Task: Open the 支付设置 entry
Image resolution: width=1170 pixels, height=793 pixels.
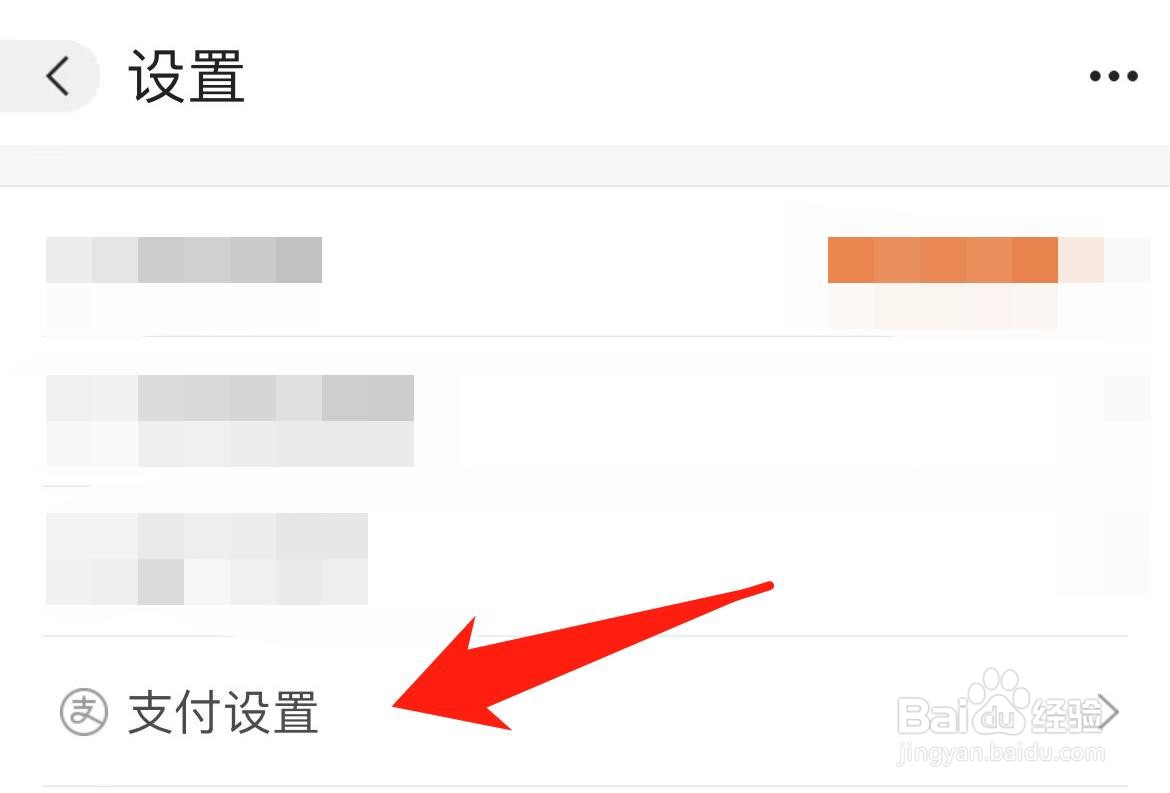Action: coord(585,711)
